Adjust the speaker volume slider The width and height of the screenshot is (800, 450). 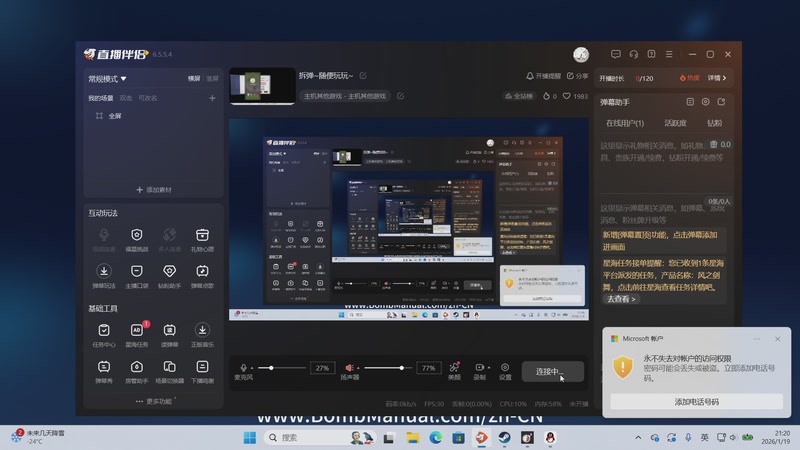pyautogui.click(x=388, y=368)
